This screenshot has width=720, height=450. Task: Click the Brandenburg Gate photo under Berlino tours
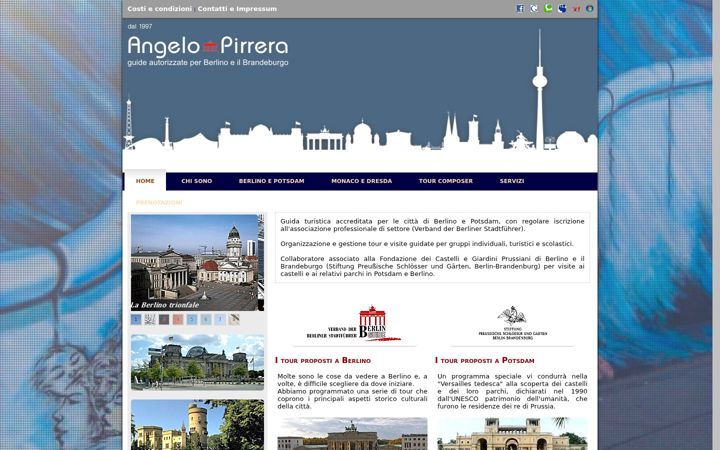(352, 433)
